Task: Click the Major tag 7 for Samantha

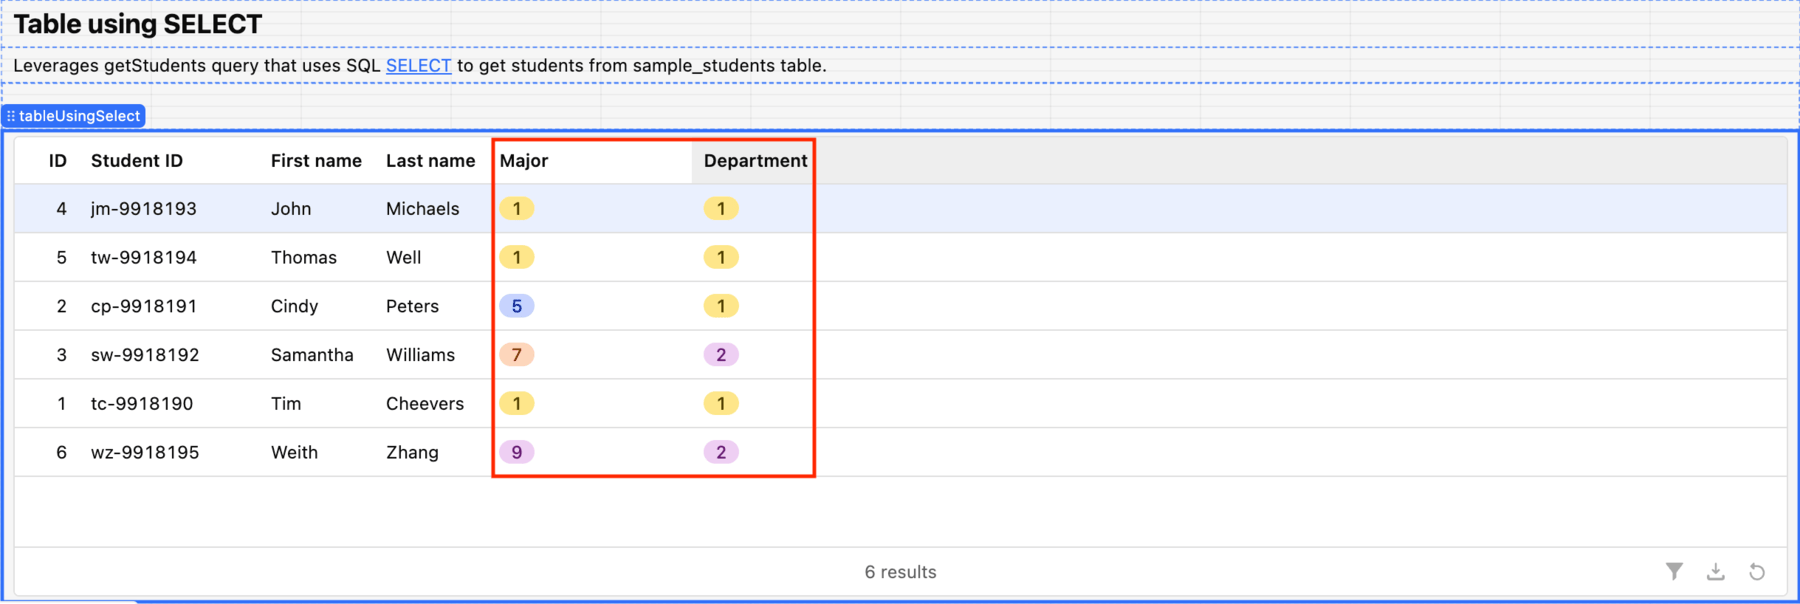Action: (517, 355)
